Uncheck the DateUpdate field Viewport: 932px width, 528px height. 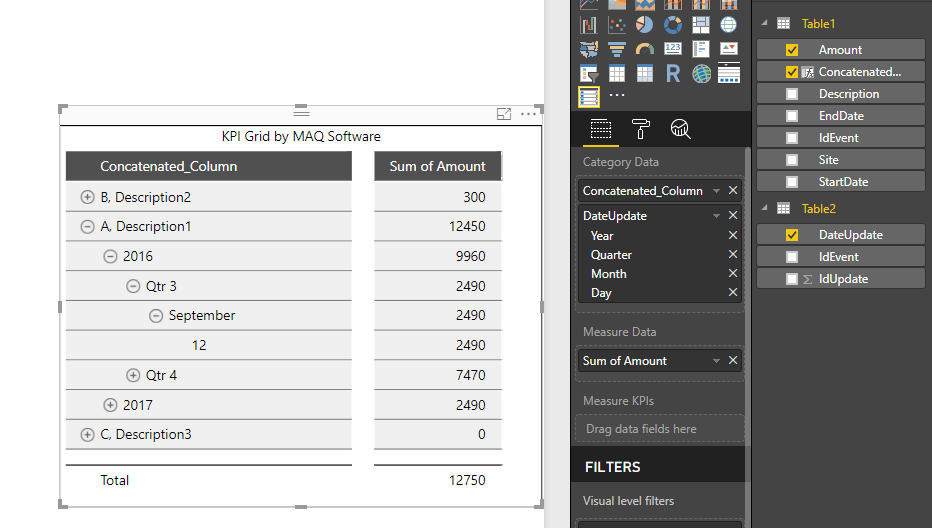(x=792, y=235)
